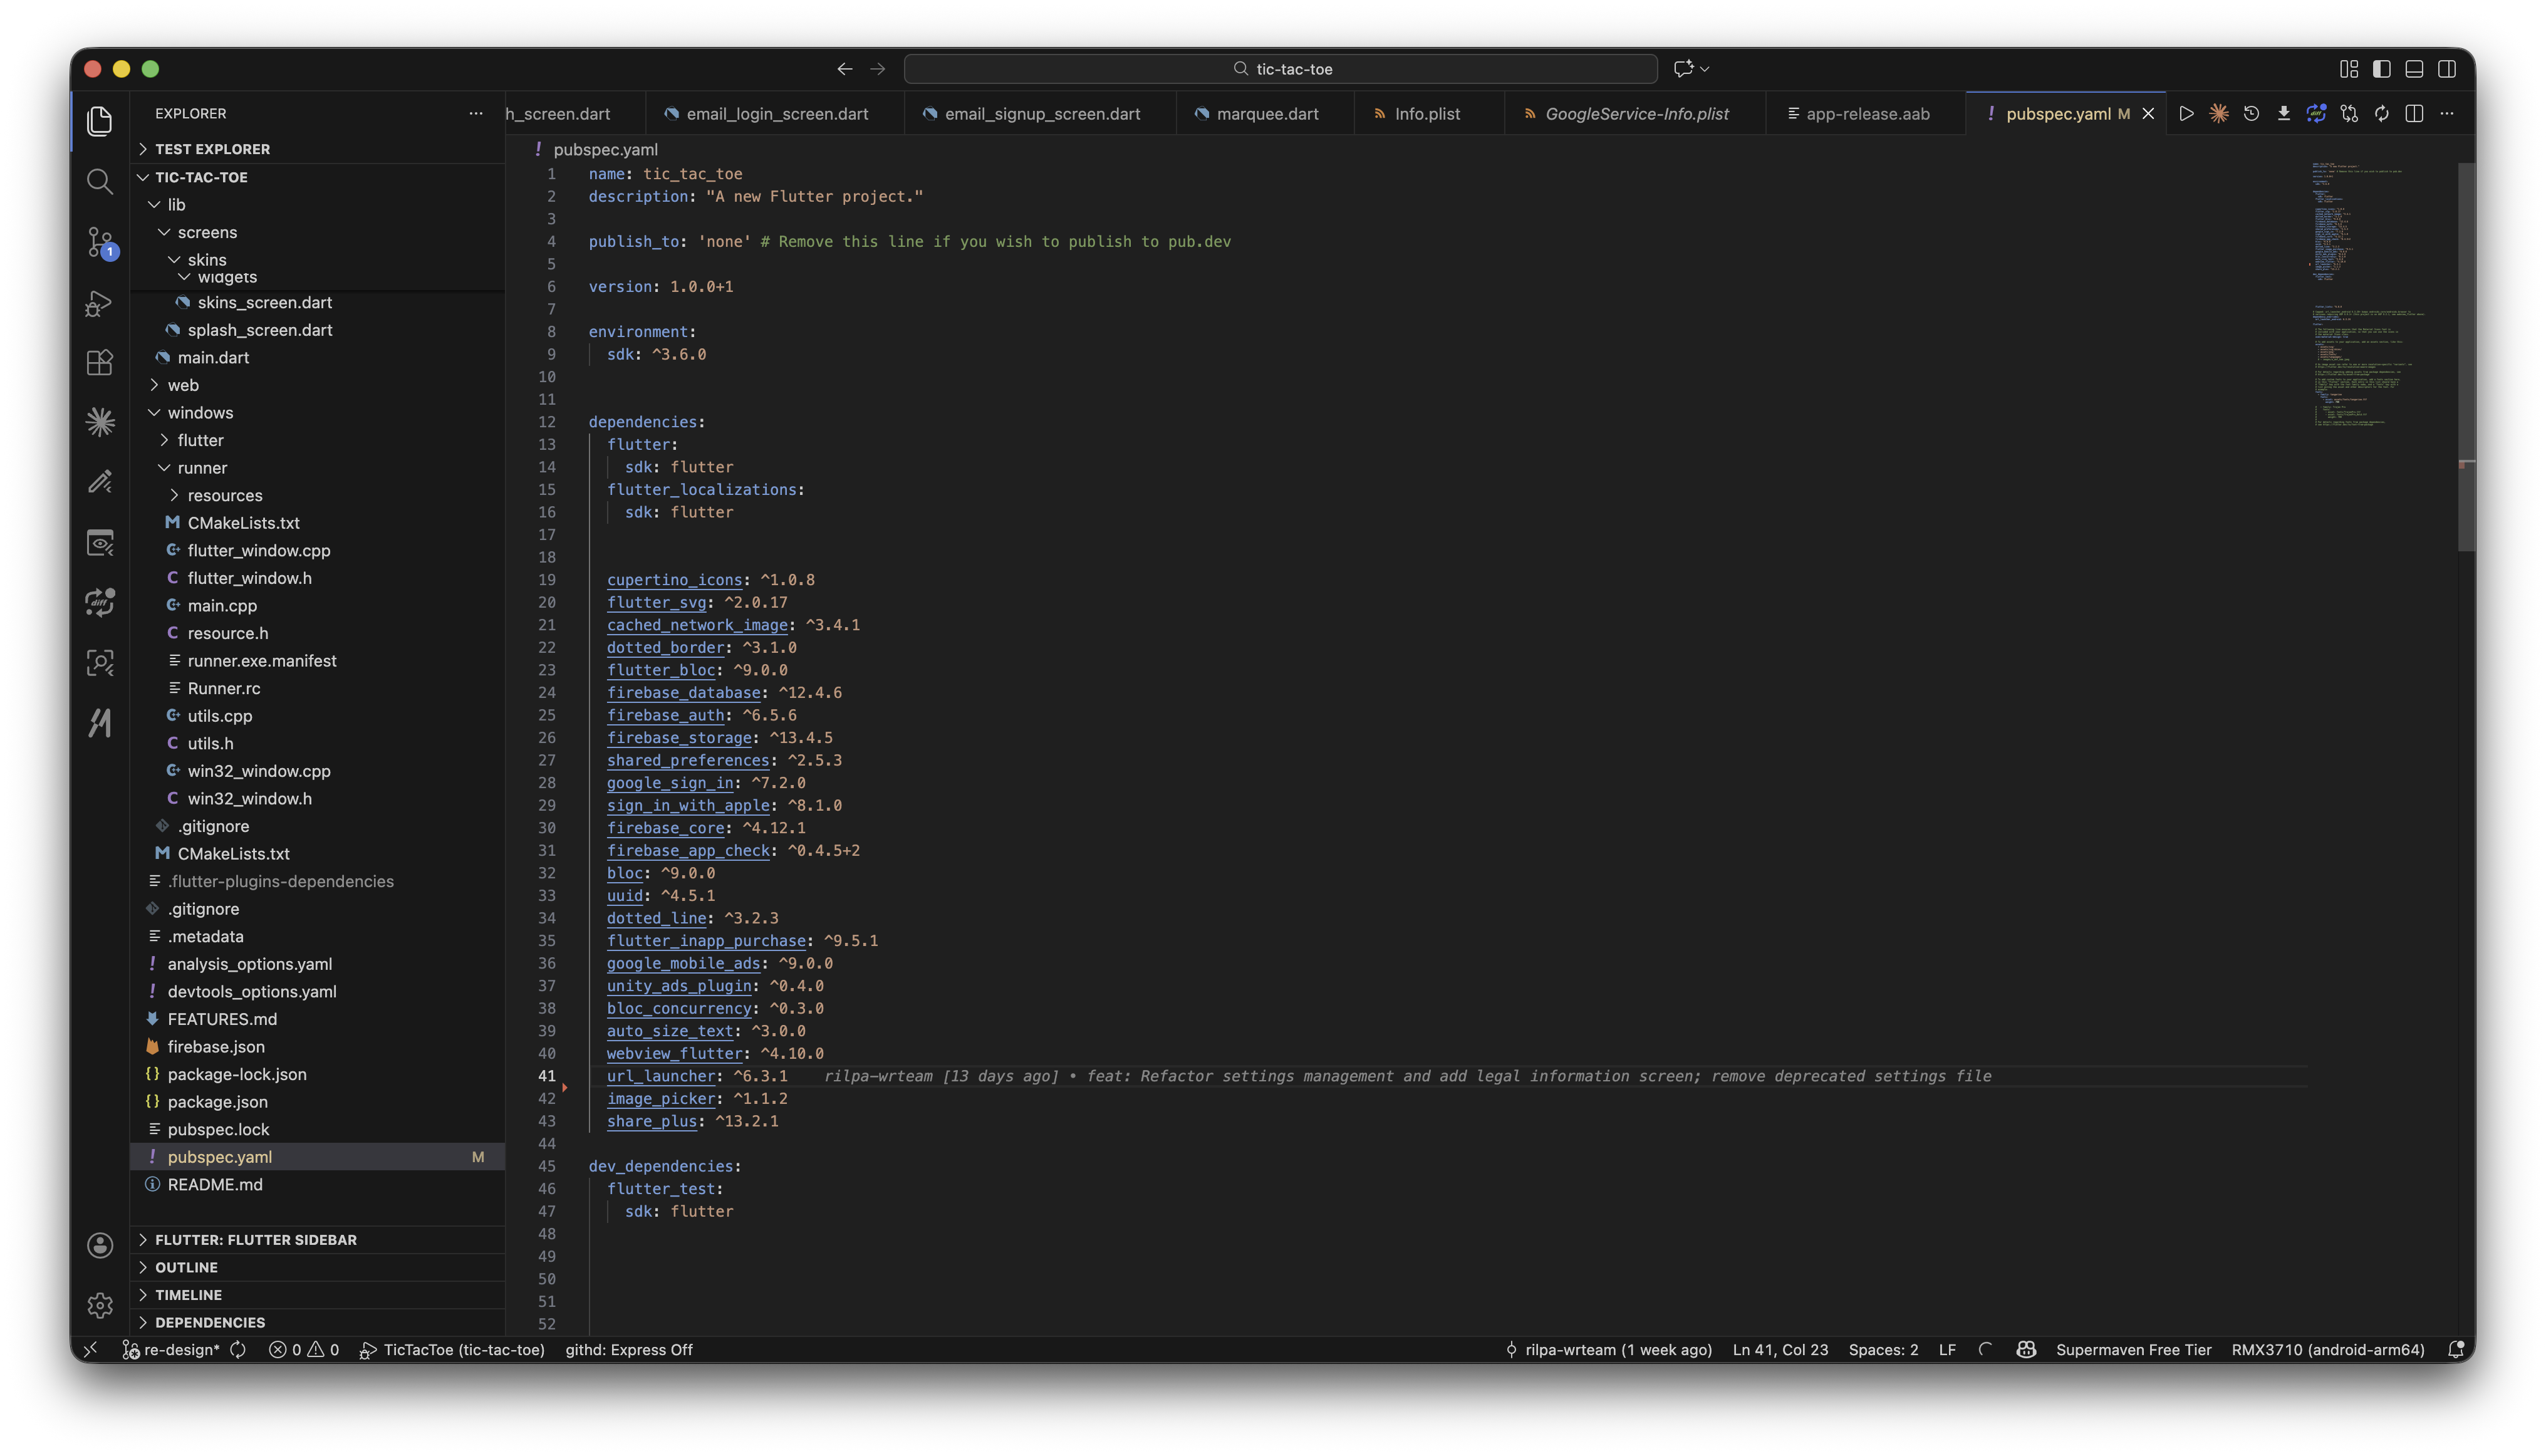Screen dimensions: 2546x1456
Task: Click the history clock icon in editor toolbar
Action: [x=2251, y=113]
